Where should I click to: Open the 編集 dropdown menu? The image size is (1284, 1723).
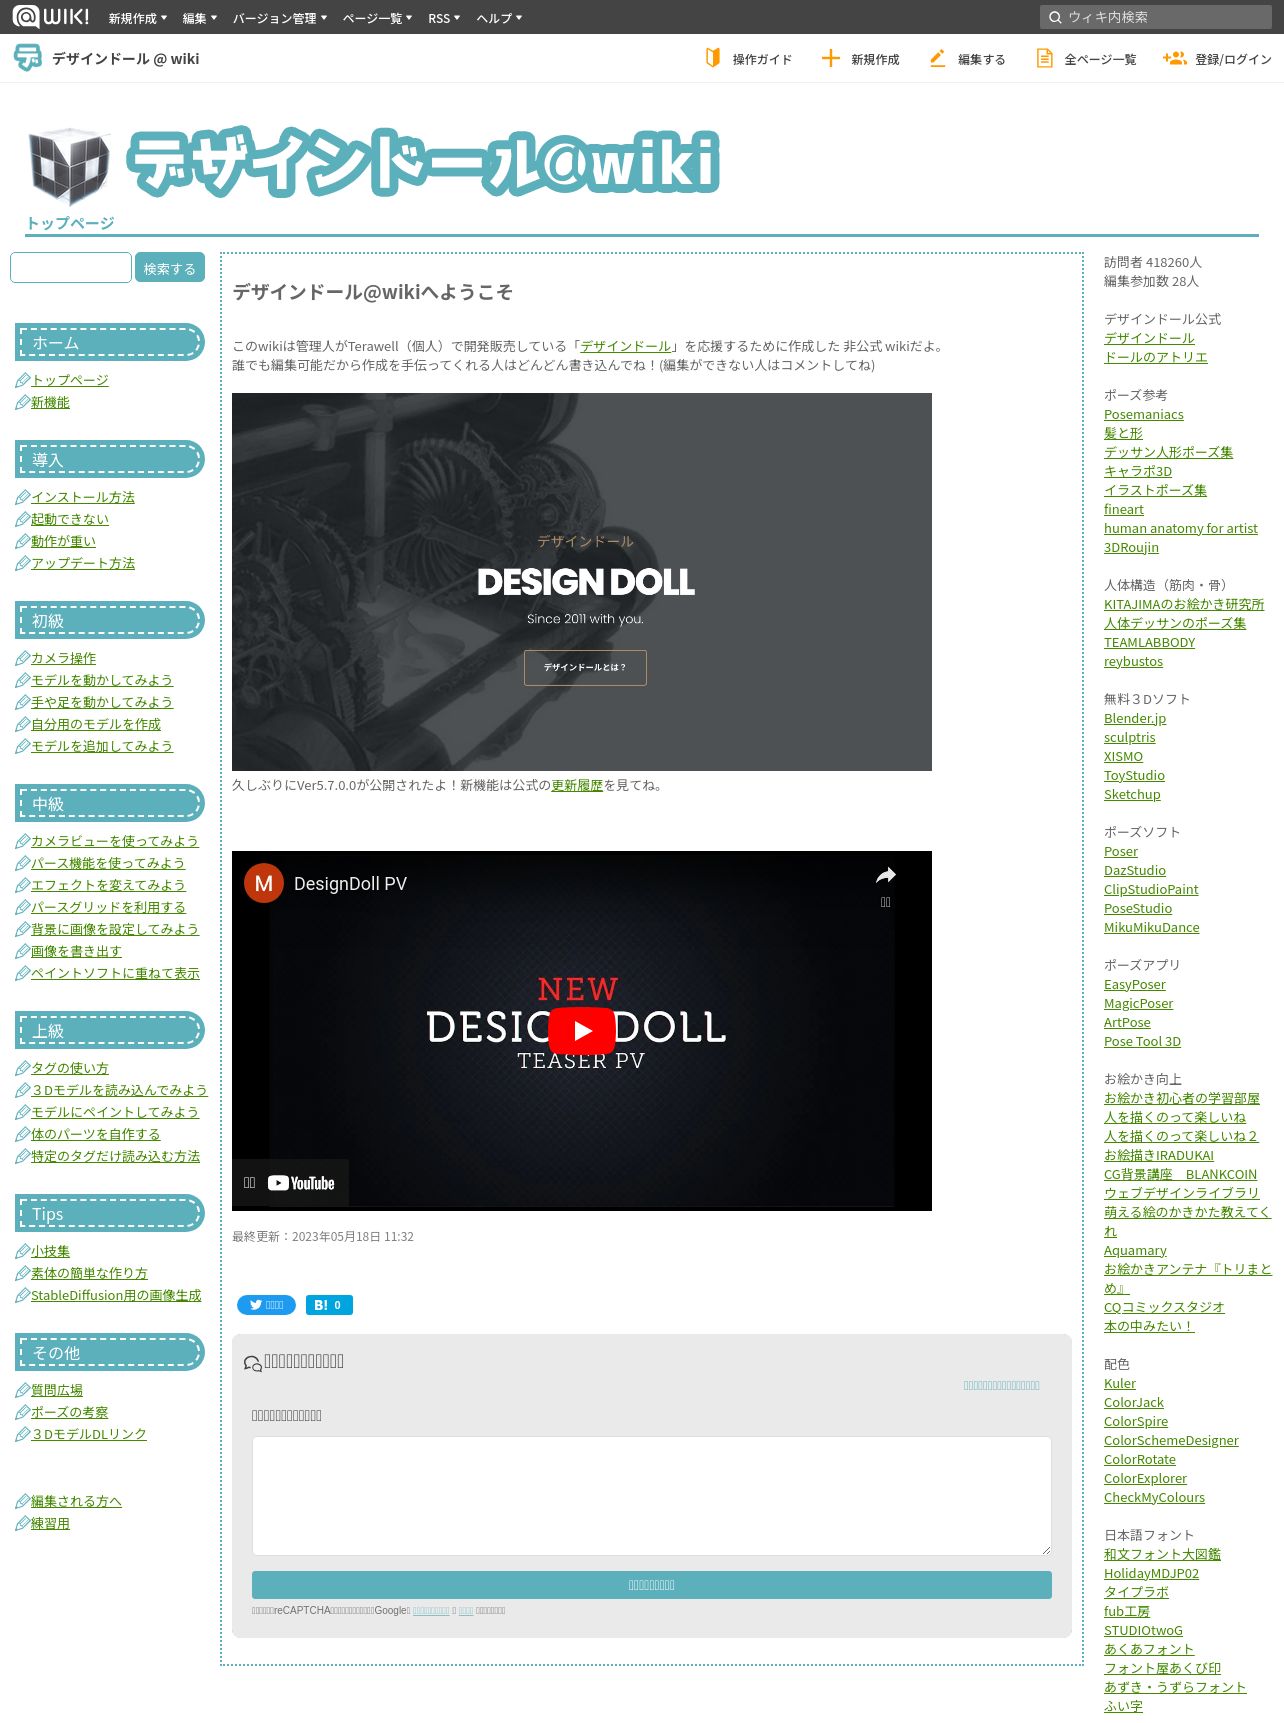(x=200, y=18)
